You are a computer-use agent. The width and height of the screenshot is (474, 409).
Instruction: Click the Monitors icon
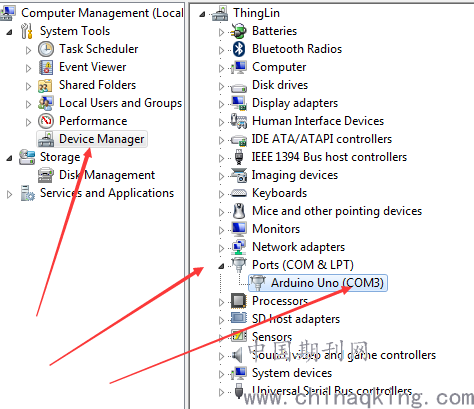click(239, 229)
